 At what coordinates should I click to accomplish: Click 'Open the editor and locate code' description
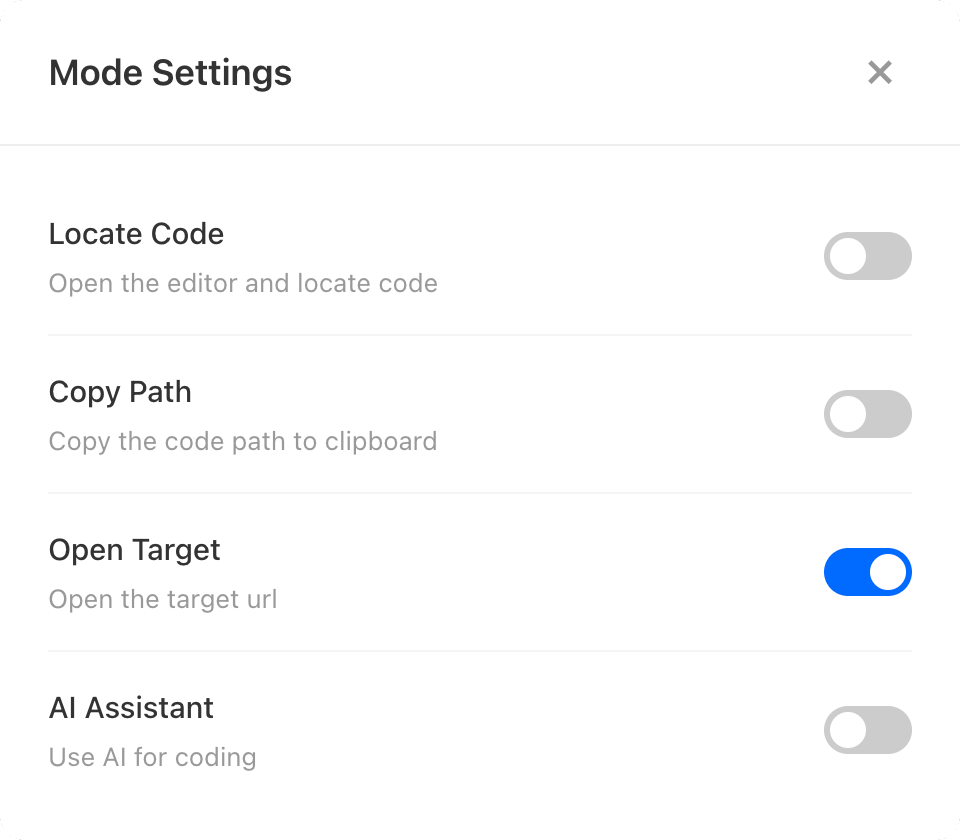pyautogui.click(x=243, y=284)
